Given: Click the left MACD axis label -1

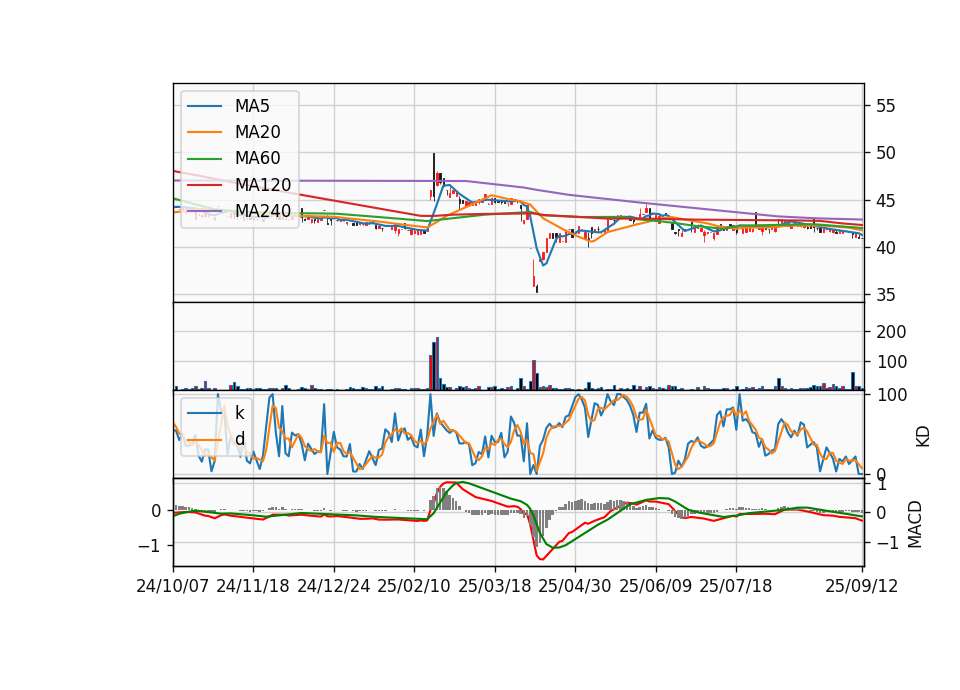Looking at the screenshot, I should pyautogui.click(x=149, y=545).
